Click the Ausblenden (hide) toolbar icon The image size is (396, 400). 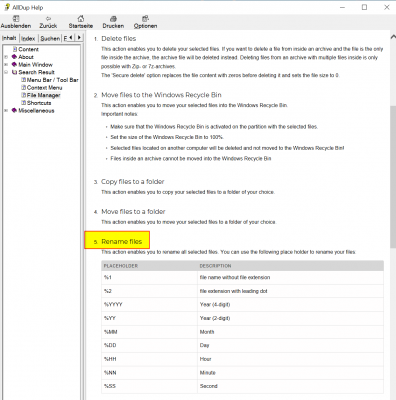click(x=16, y=19)
